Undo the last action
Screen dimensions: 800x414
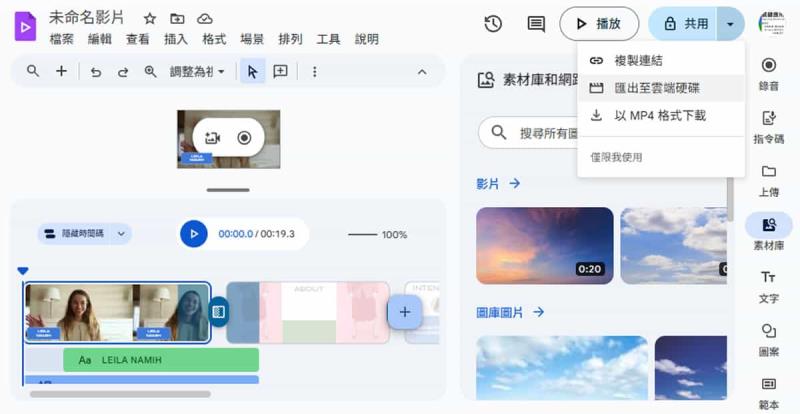coord(95,72)
